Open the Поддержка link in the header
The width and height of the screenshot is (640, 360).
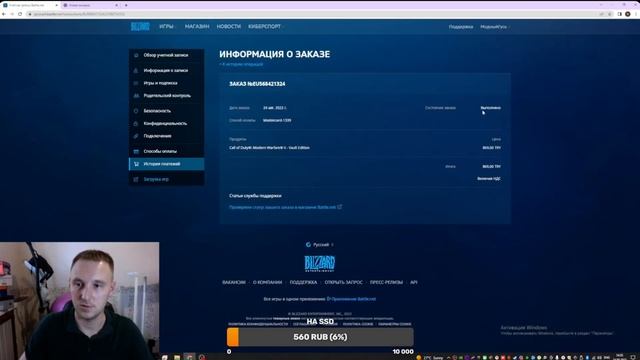pyautogui.click(x=461, y=27)
